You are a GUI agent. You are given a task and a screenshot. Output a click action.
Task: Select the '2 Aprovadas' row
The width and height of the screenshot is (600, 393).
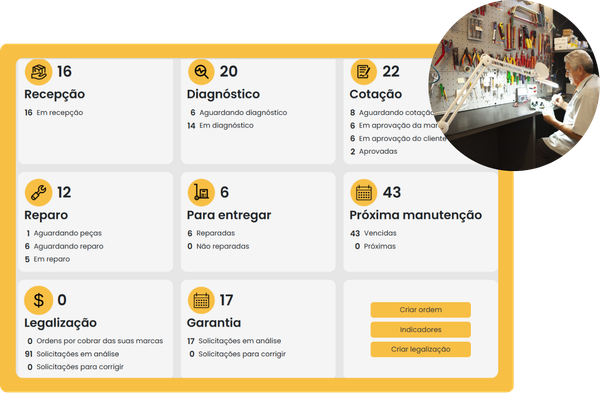point(373,152)
